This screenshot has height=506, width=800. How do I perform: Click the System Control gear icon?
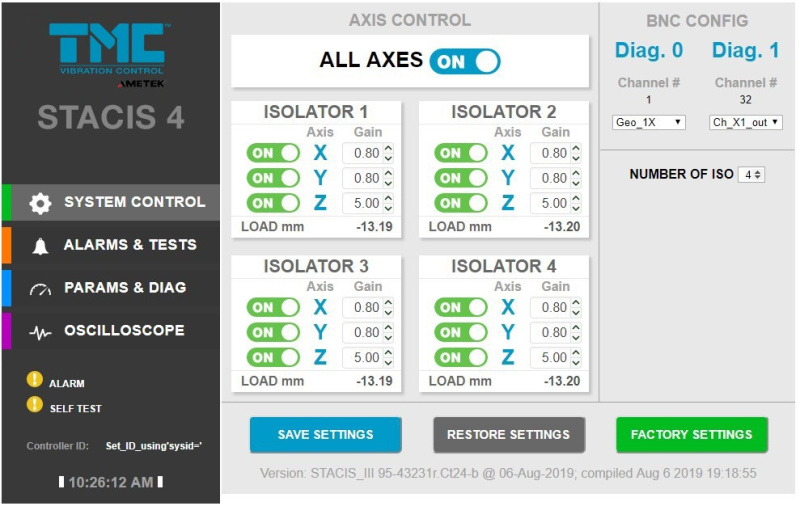coord(40,203)
